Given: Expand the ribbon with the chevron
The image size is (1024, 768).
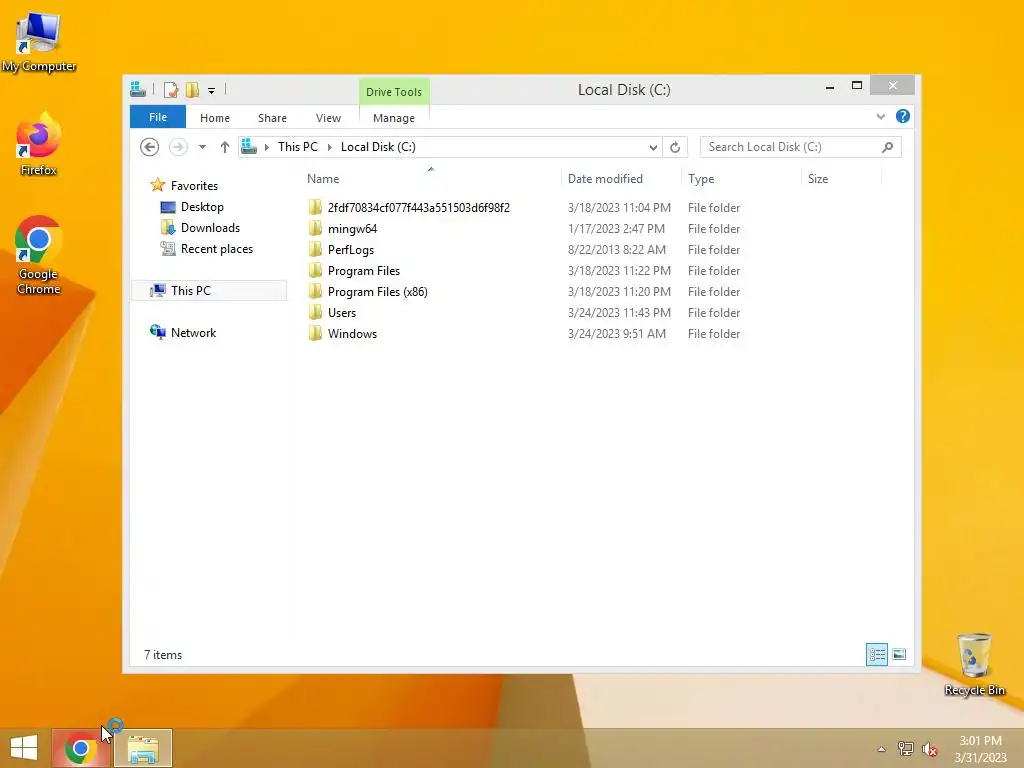Looking at the screenshot, I should point(880,116).
